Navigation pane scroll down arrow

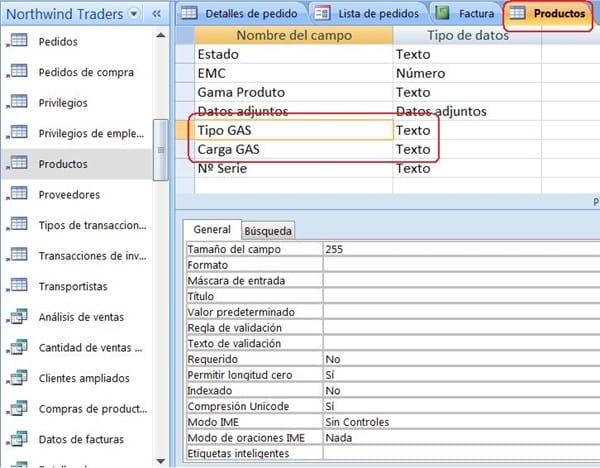pos(161,461)
